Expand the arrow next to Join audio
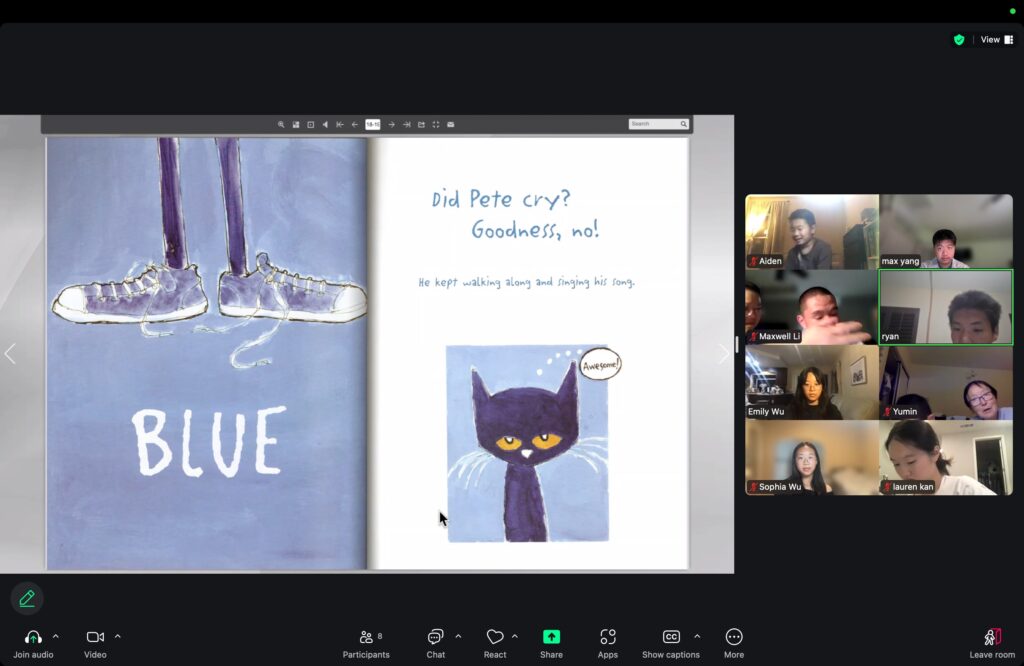 tap(56, 636)
